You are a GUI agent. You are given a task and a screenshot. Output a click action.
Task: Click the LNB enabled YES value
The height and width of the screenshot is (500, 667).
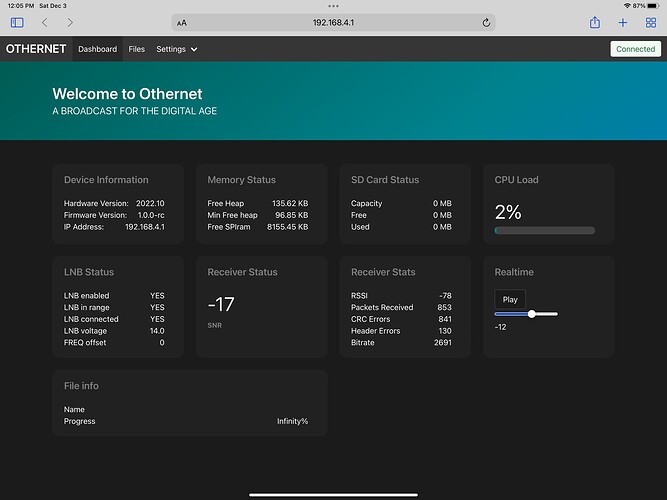[x=157, y=296]
